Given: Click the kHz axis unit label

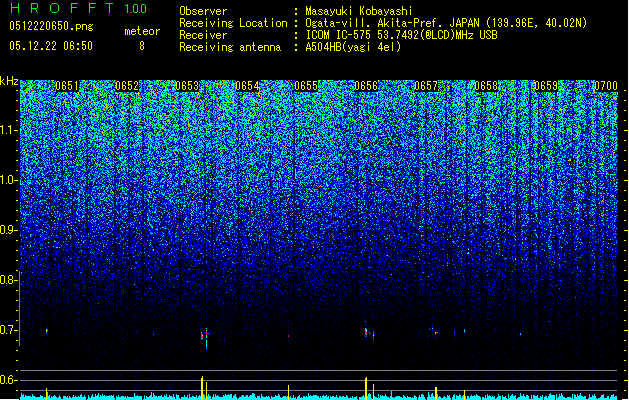Looking at the screenshot, I should click(x=9, y=81).
